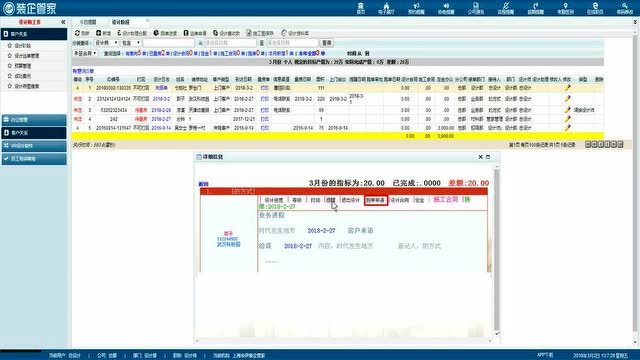640x360 pixels.
Task: Open the company notice document icon
Action: tap(476, 8)
